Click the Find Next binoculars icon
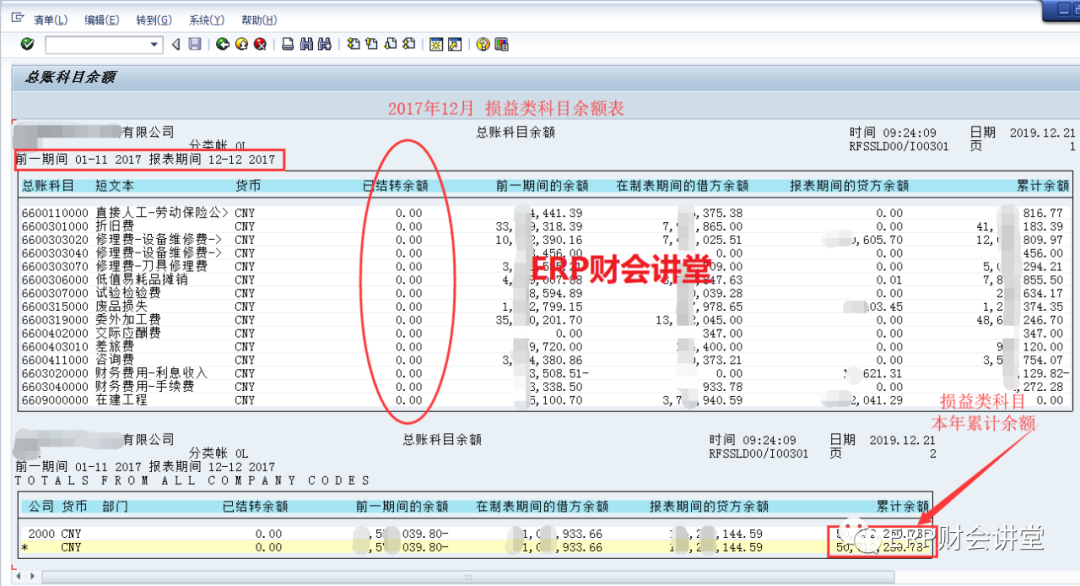The width and height of the screenshot is (1080, 586). 324,44
